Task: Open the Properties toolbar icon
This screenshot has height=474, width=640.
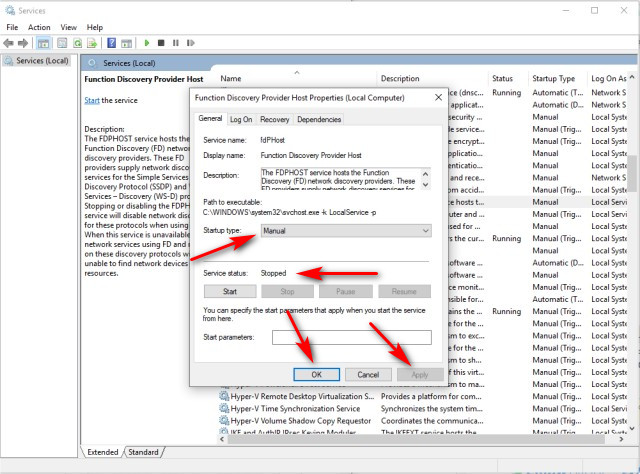Action: [x=62, y=43]
